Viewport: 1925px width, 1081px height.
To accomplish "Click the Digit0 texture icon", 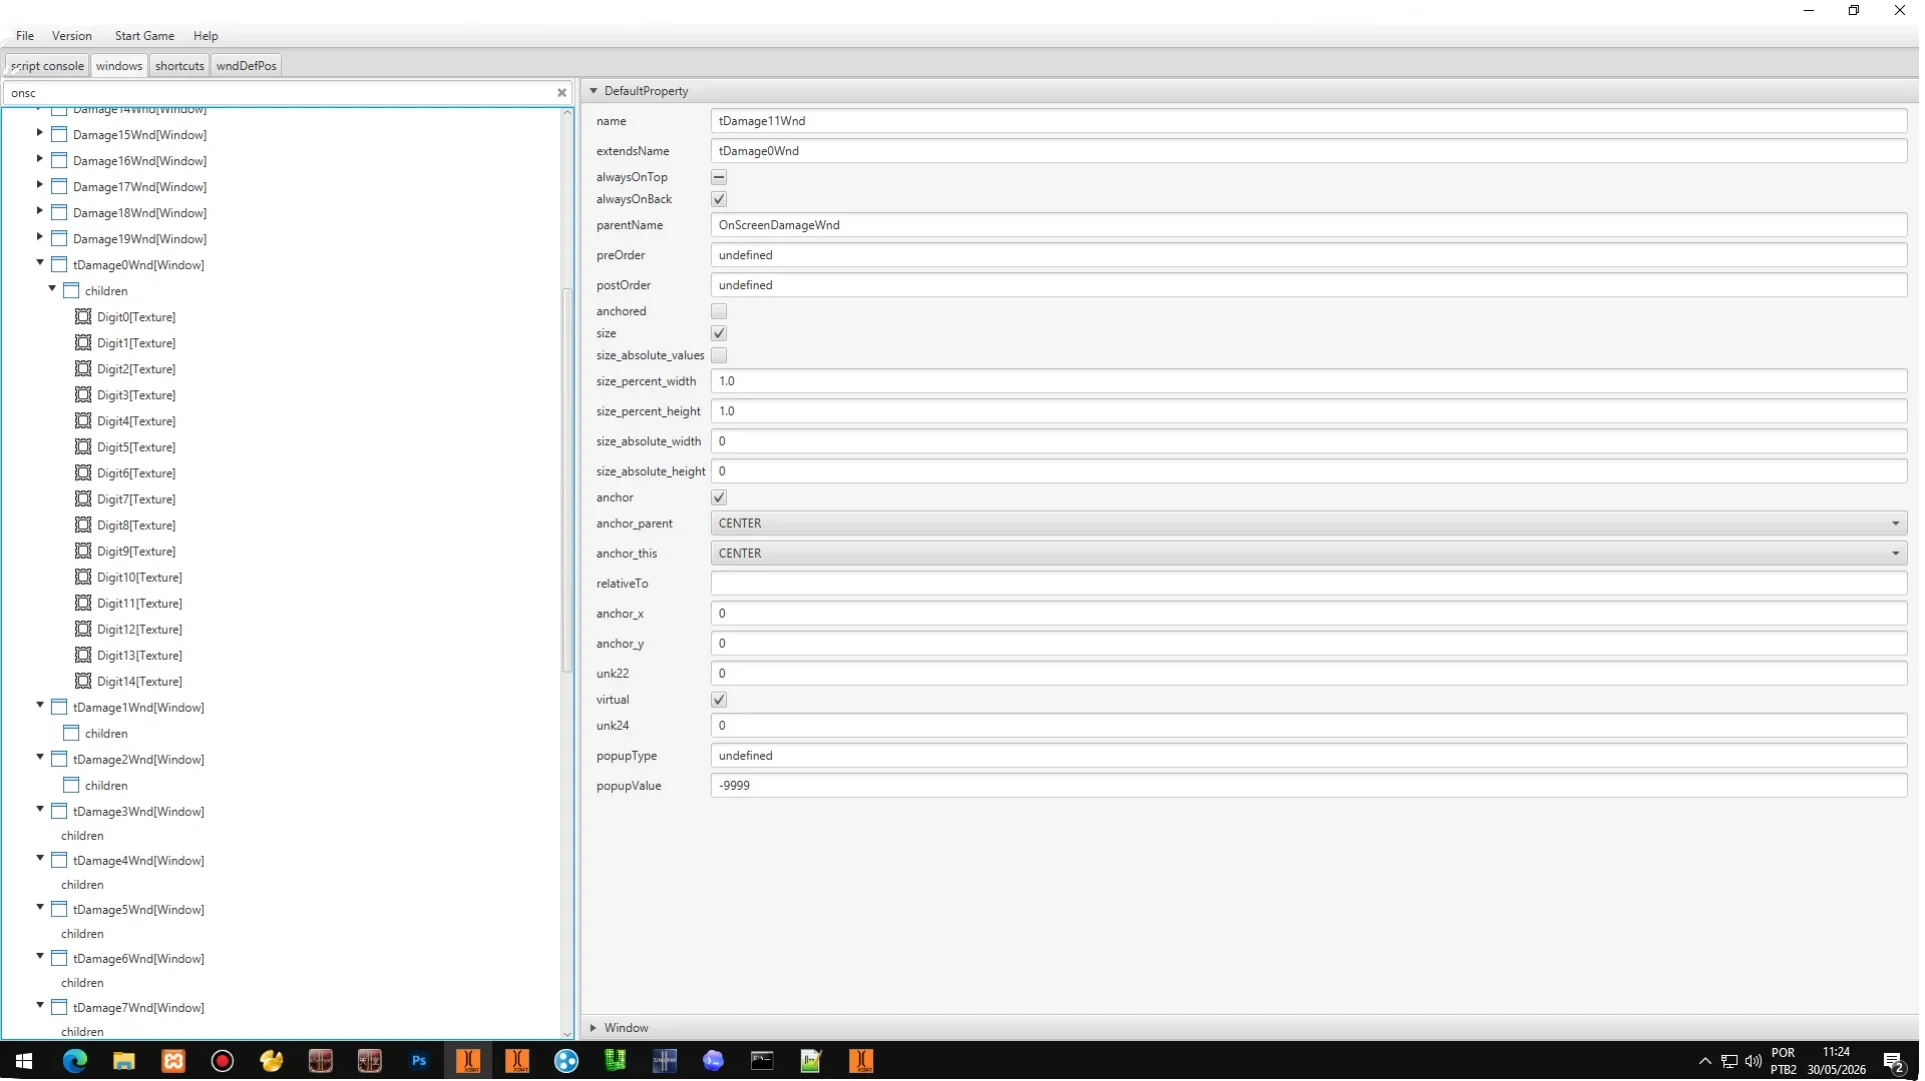I will (x=83, y=317).
